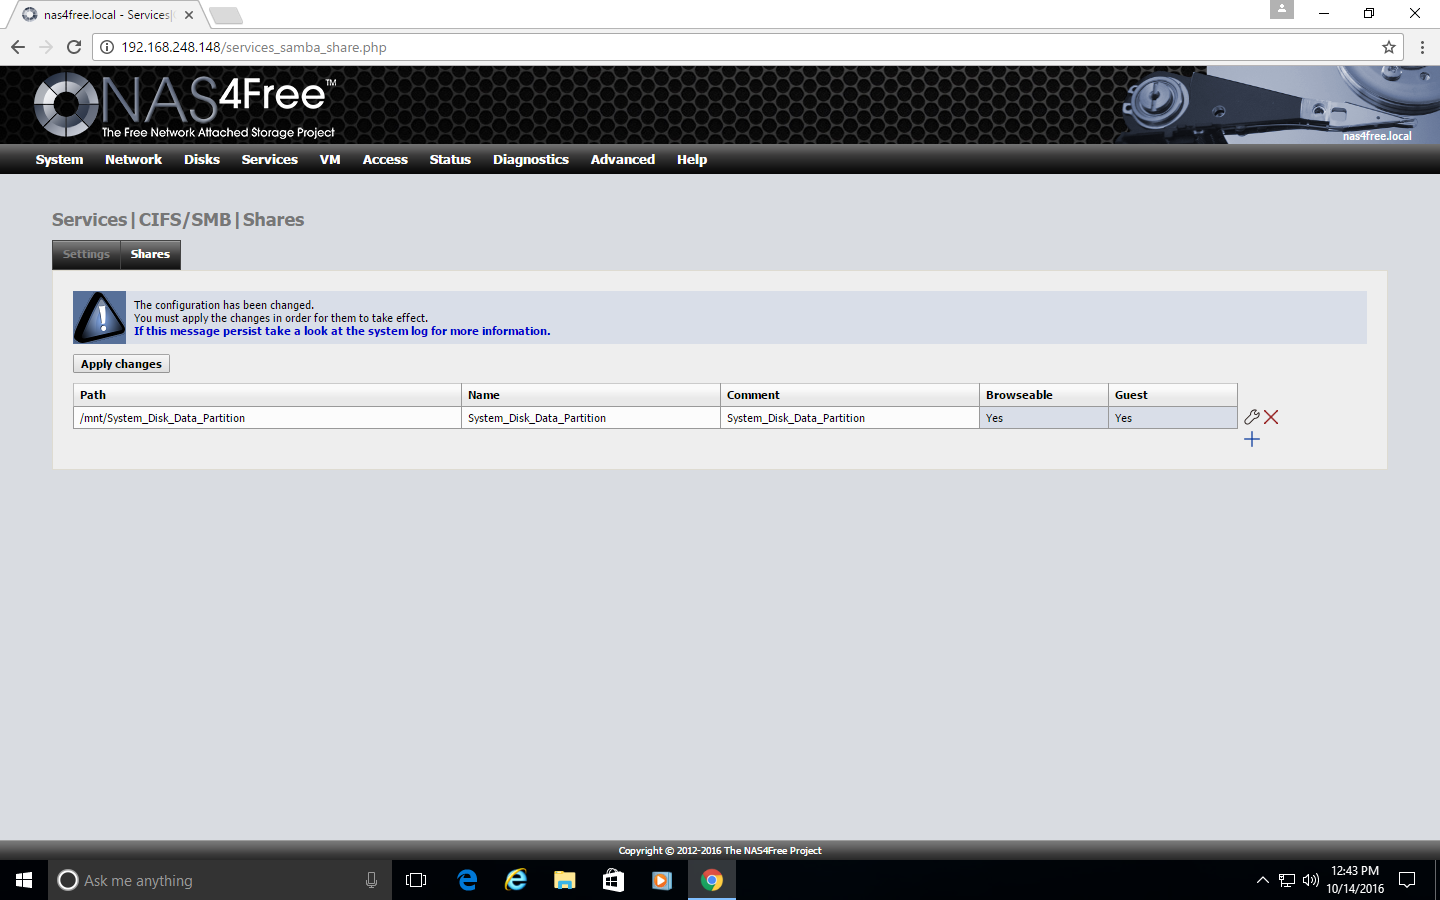Click the NAS4Free logo

coord(185,105)
